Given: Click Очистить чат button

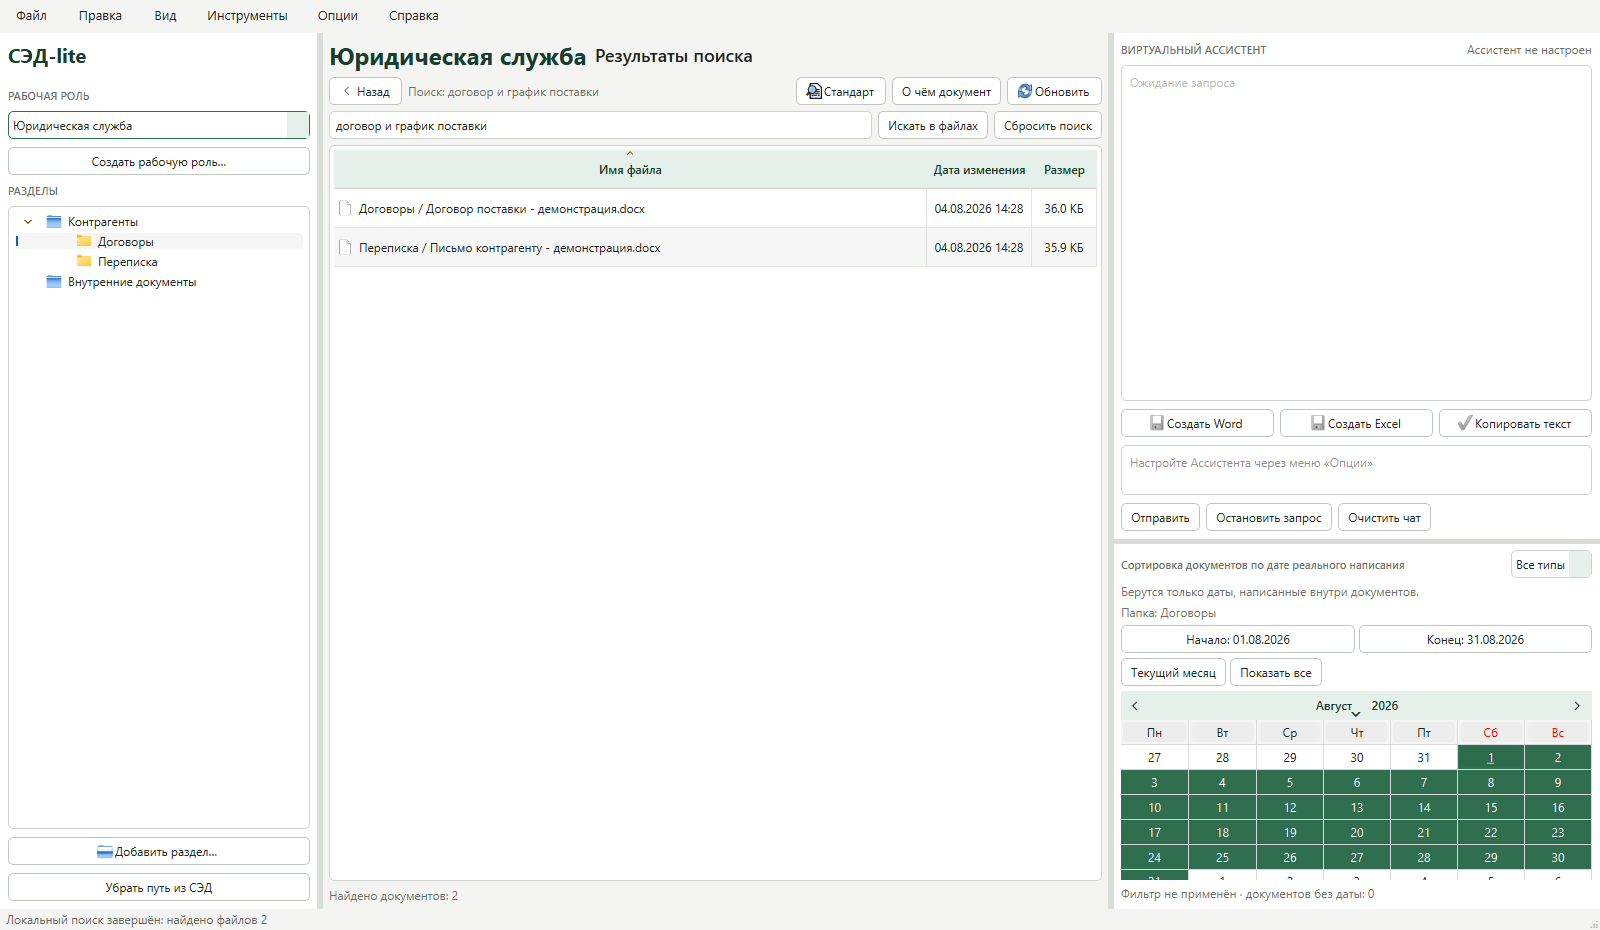Looking at the screenshot, I should coord(1384,517).
